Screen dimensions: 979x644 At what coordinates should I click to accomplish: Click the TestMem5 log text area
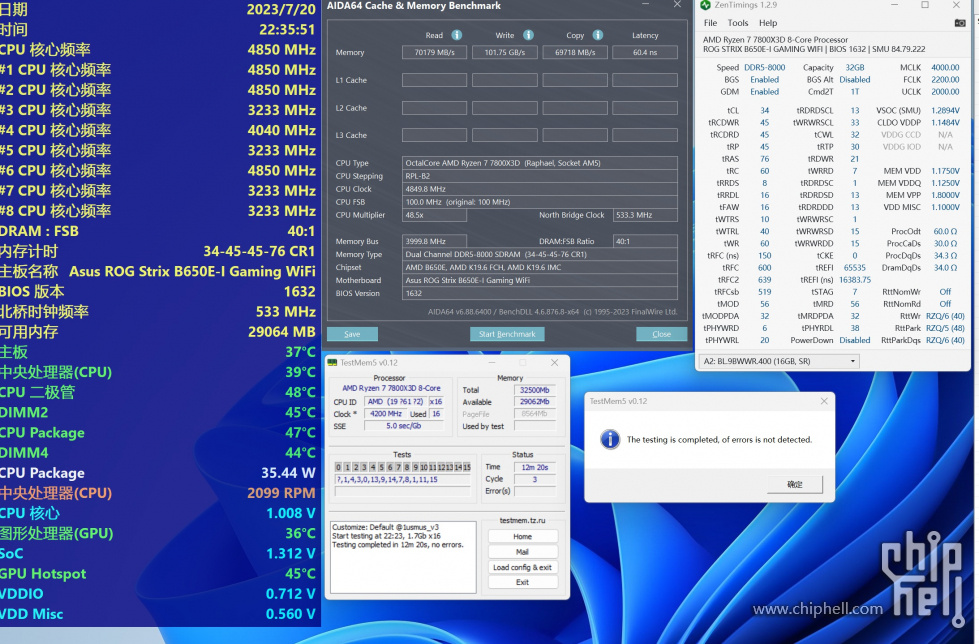[403, 557]
